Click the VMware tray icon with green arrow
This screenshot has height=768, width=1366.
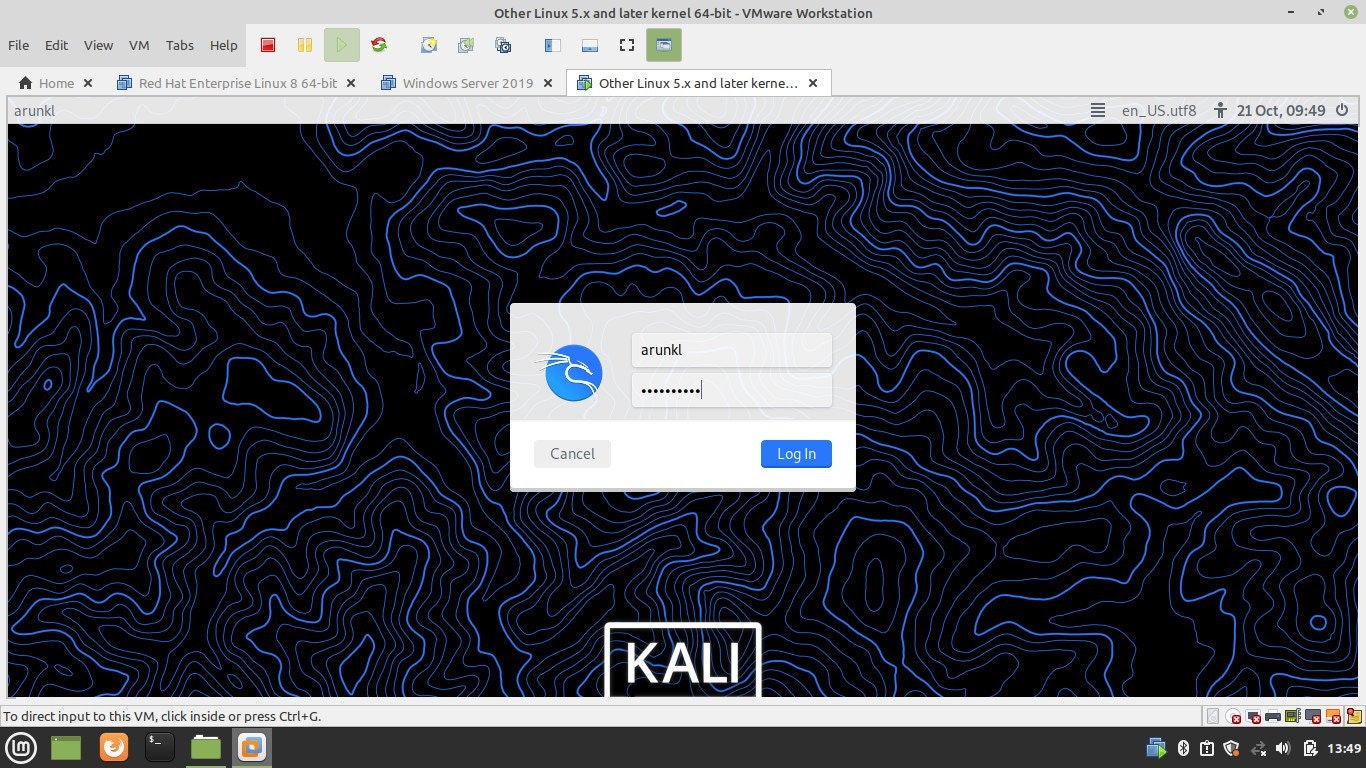click(x=1156, y=748)
